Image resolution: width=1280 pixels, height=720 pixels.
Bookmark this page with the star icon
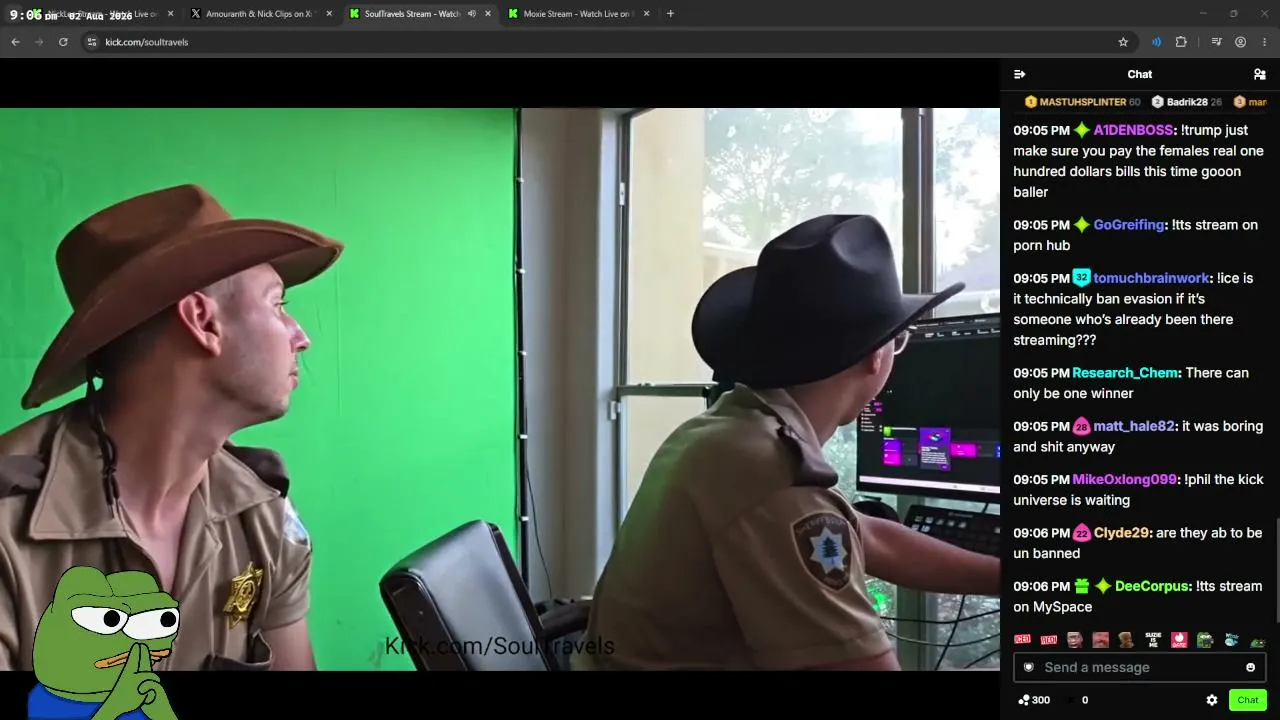[x=1123, y=42]
